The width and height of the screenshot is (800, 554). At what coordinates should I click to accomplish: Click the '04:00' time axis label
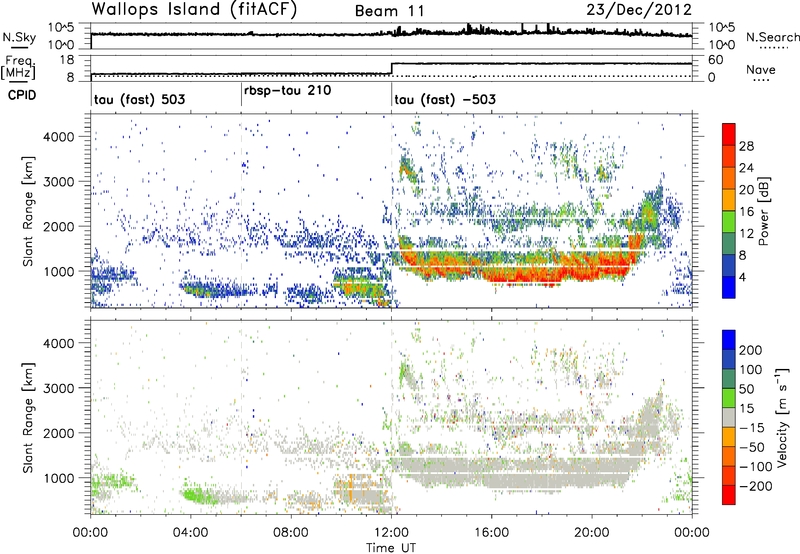coord(191,533)
